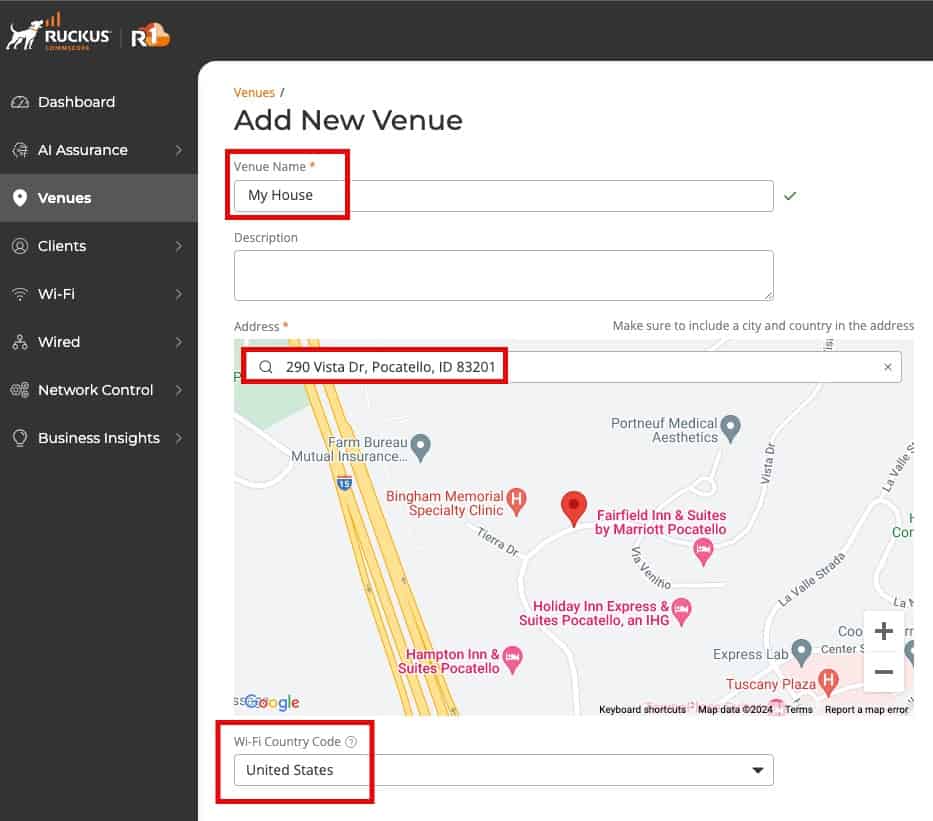The image size is (933, 821).
Task: Click the Portneuf Medical Aesthetics map pin
Action: tap(730, 428)
